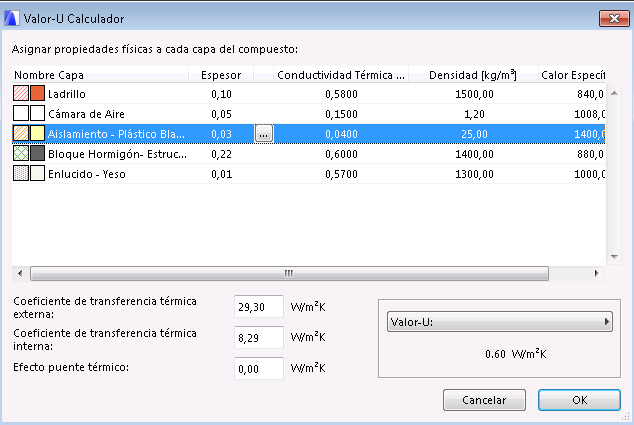Click the Enlucido - Yeso dotted pattern icon
634x425 pixels.
coord(21,173)
